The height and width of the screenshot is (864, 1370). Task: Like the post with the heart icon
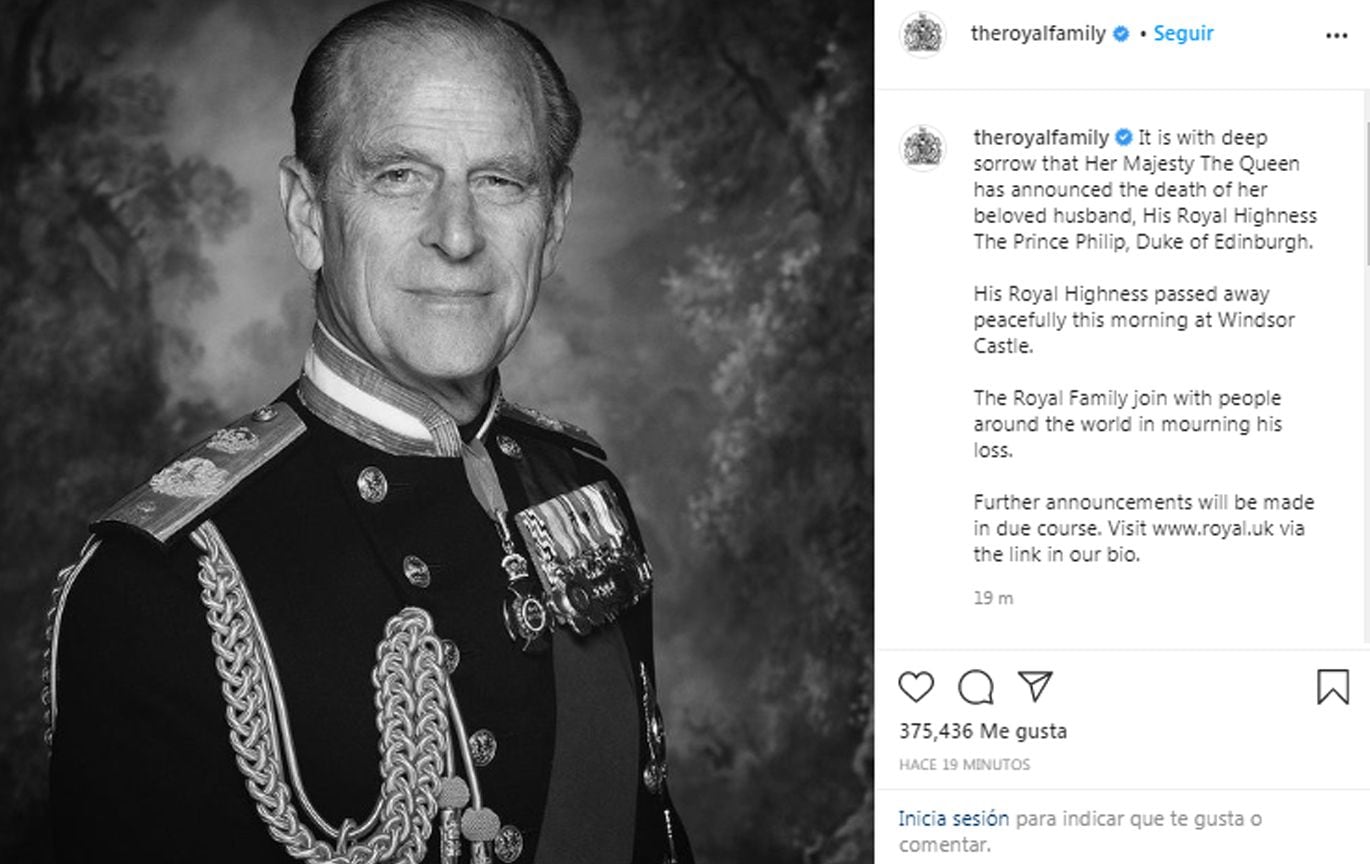click(915, 687)
